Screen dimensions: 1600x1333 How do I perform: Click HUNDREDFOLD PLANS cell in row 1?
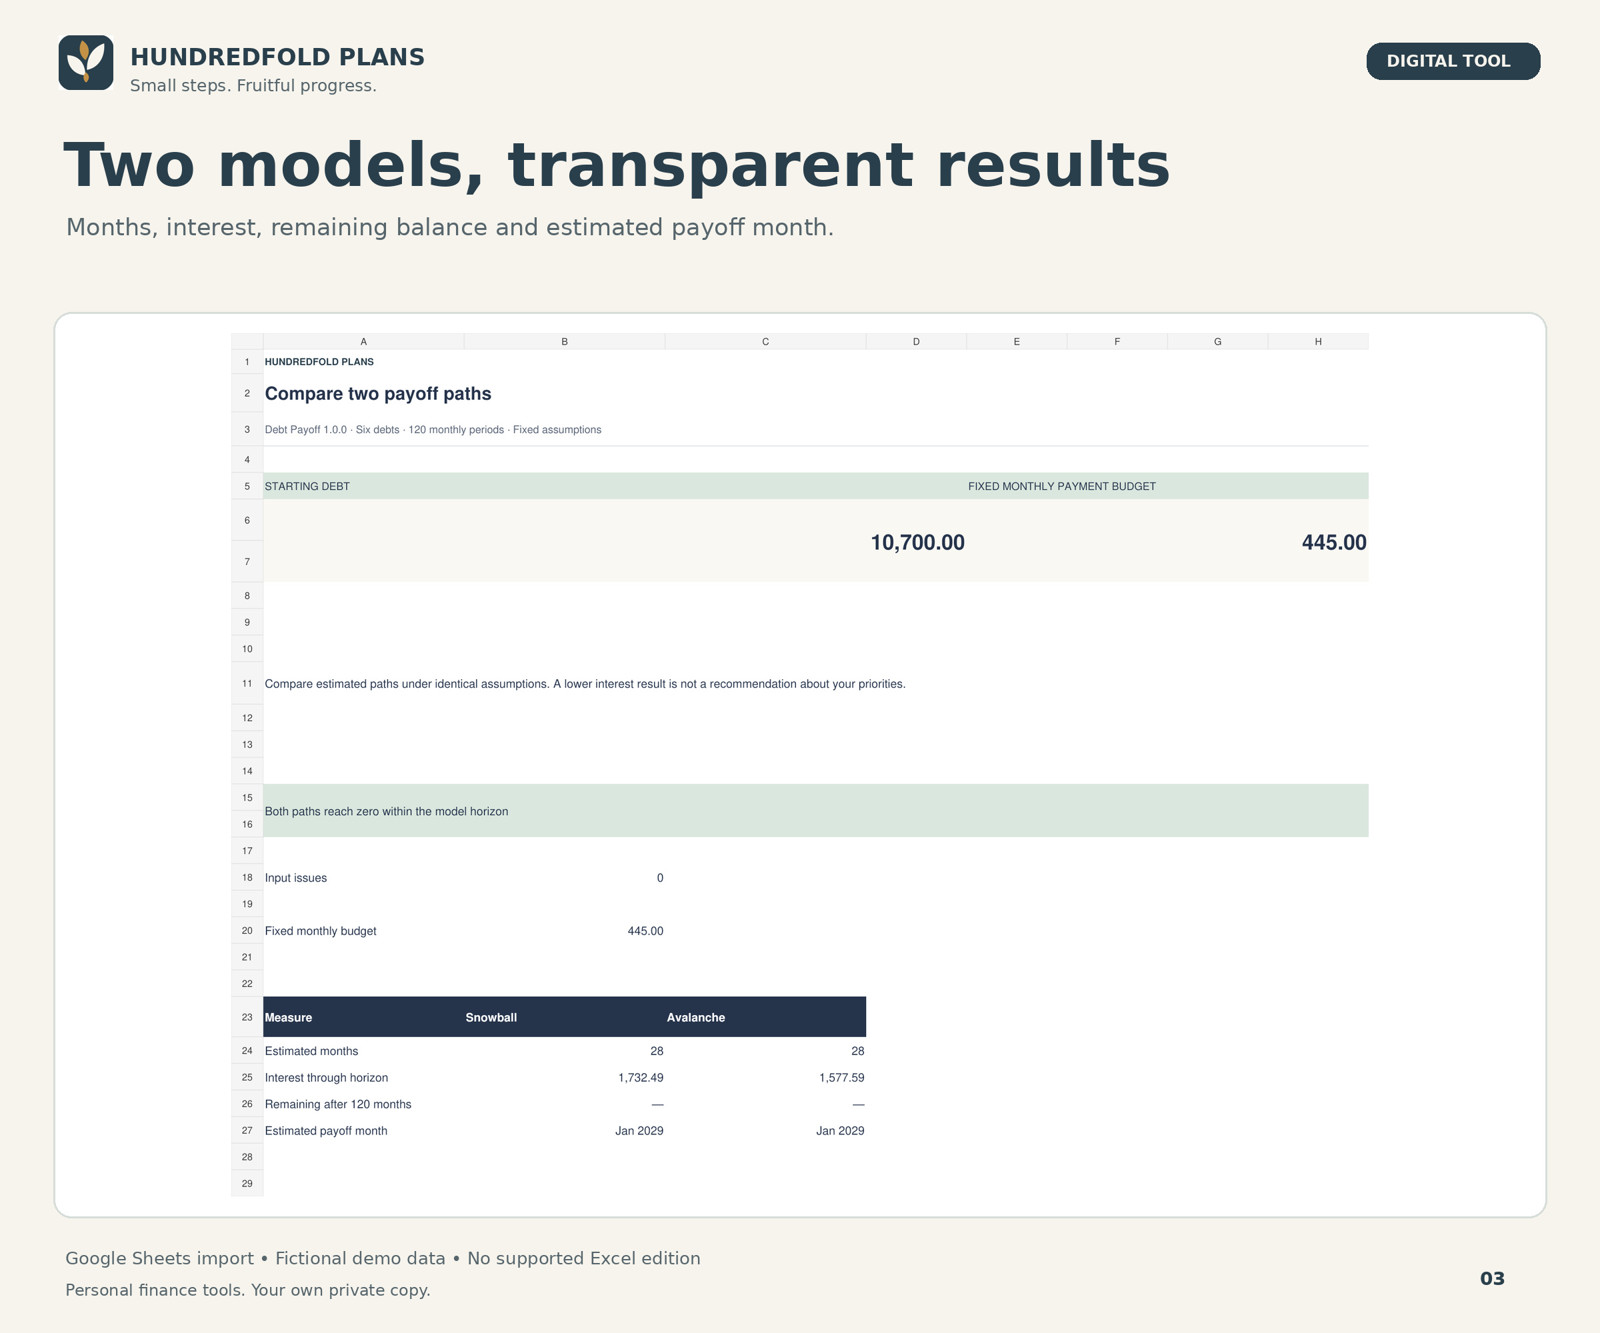pyautogui.click(x=319, y=362)
